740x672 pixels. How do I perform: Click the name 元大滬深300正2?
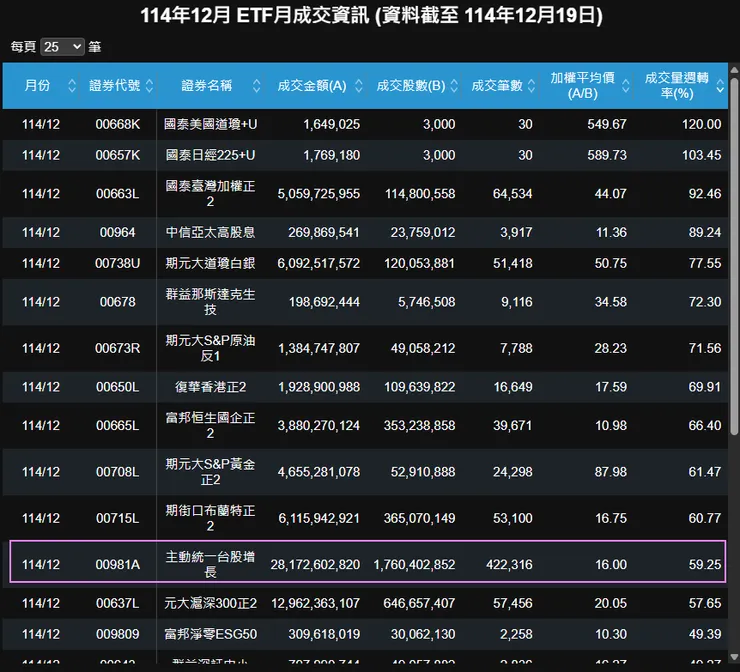click(x=210, y=603)
